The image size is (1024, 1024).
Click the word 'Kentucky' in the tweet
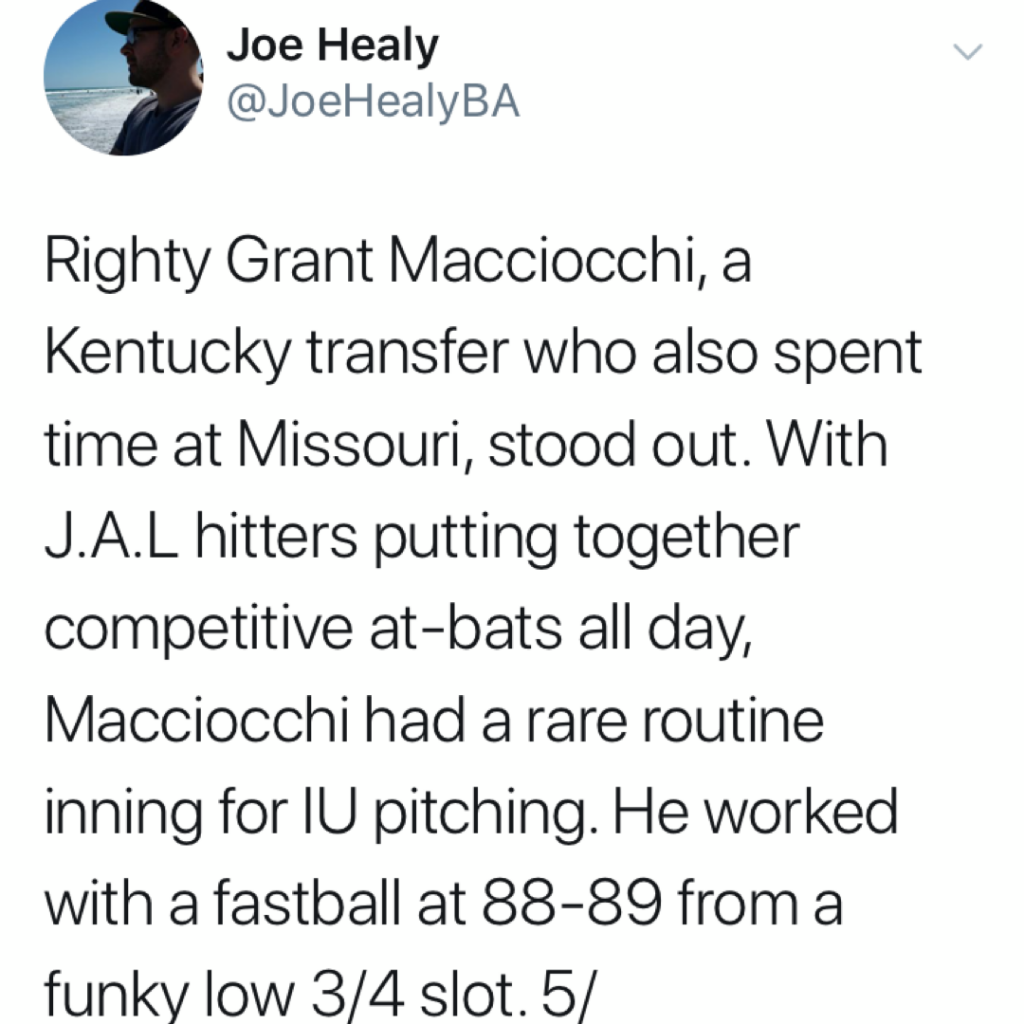167,355
